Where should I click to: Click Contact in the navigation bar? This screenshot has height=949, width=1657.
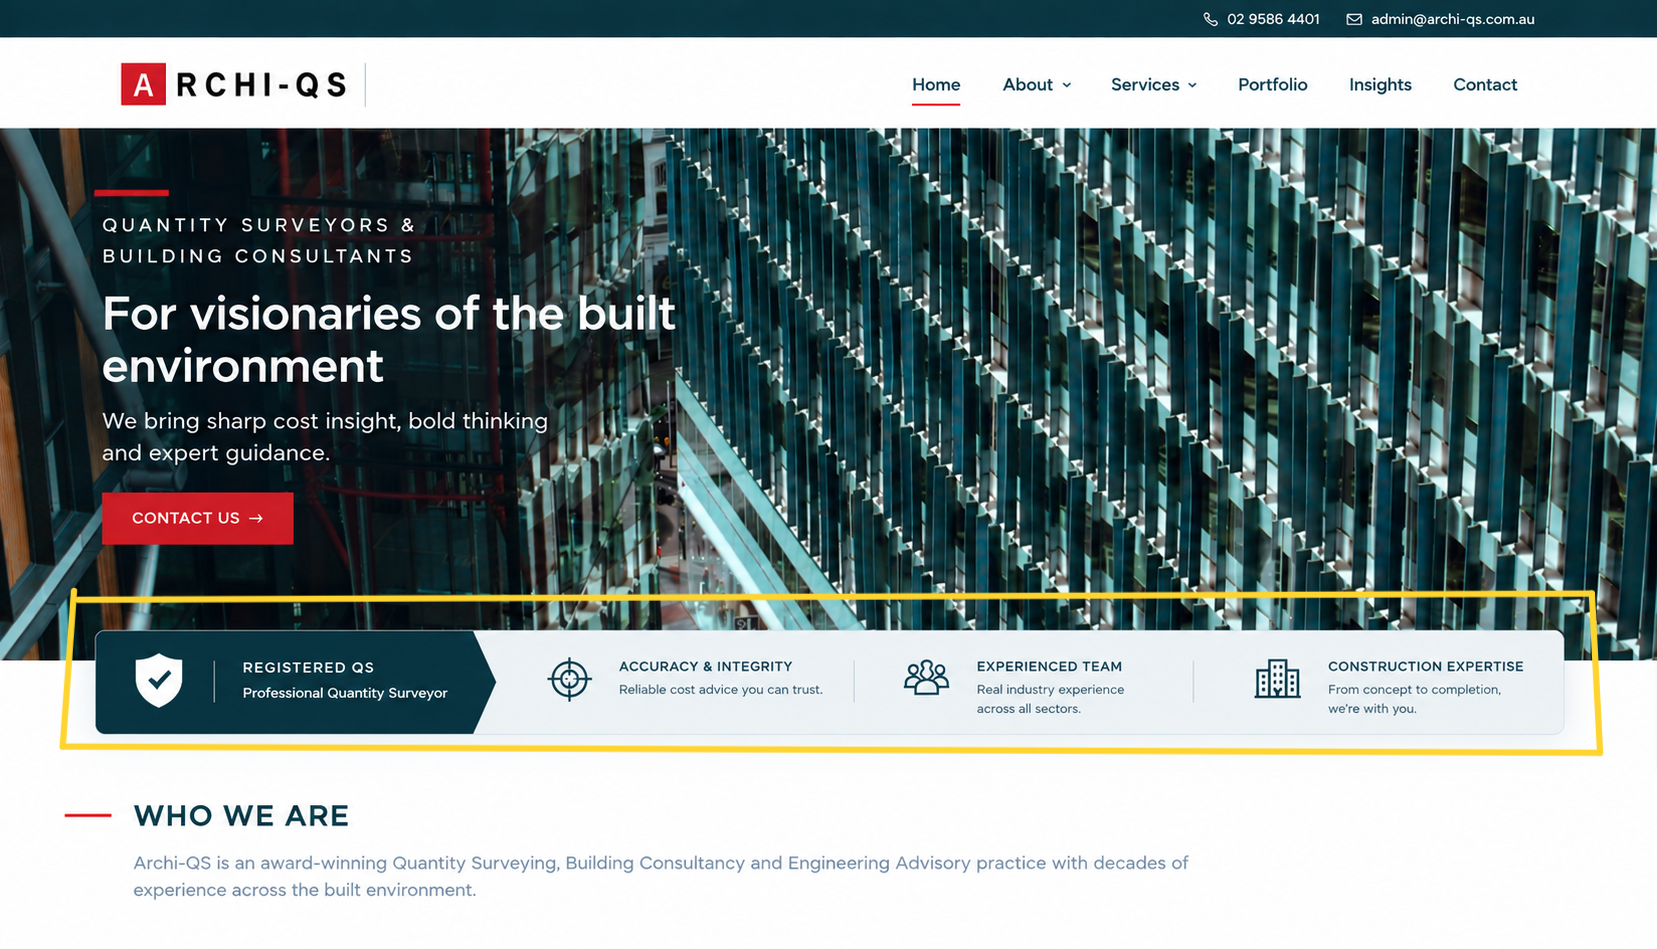coord(1485,85)
